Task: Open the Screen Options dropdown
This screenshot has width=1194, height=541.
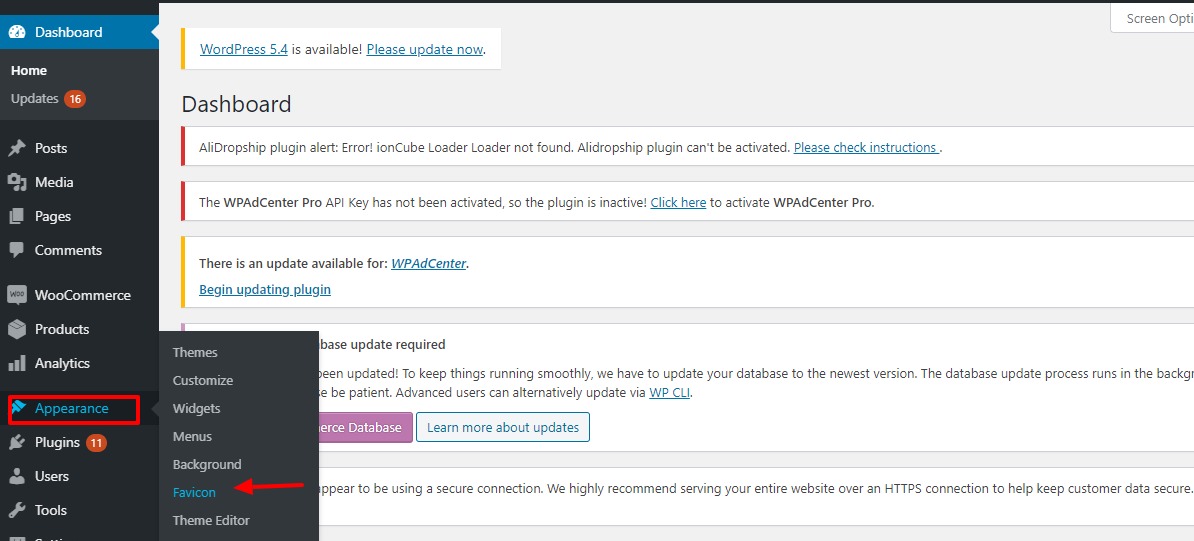Action: [1156, 18]
